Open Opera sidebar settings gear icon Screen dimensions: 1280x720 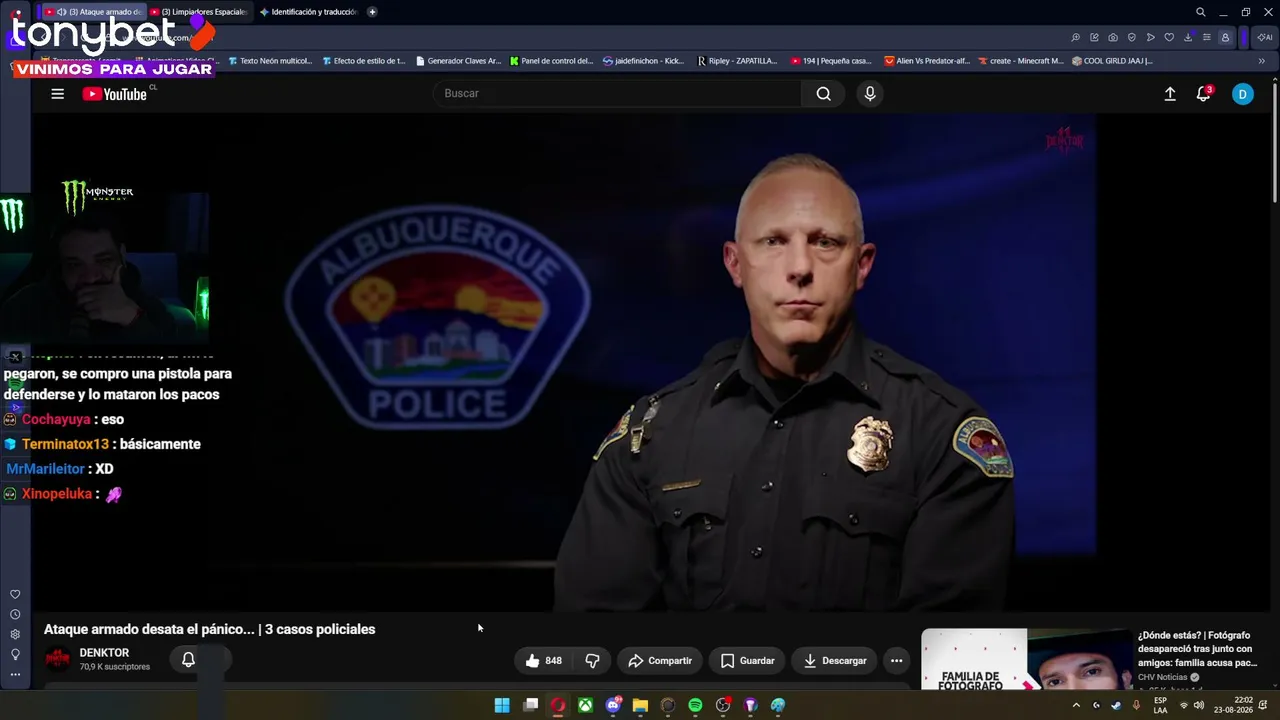click(15, 635)
